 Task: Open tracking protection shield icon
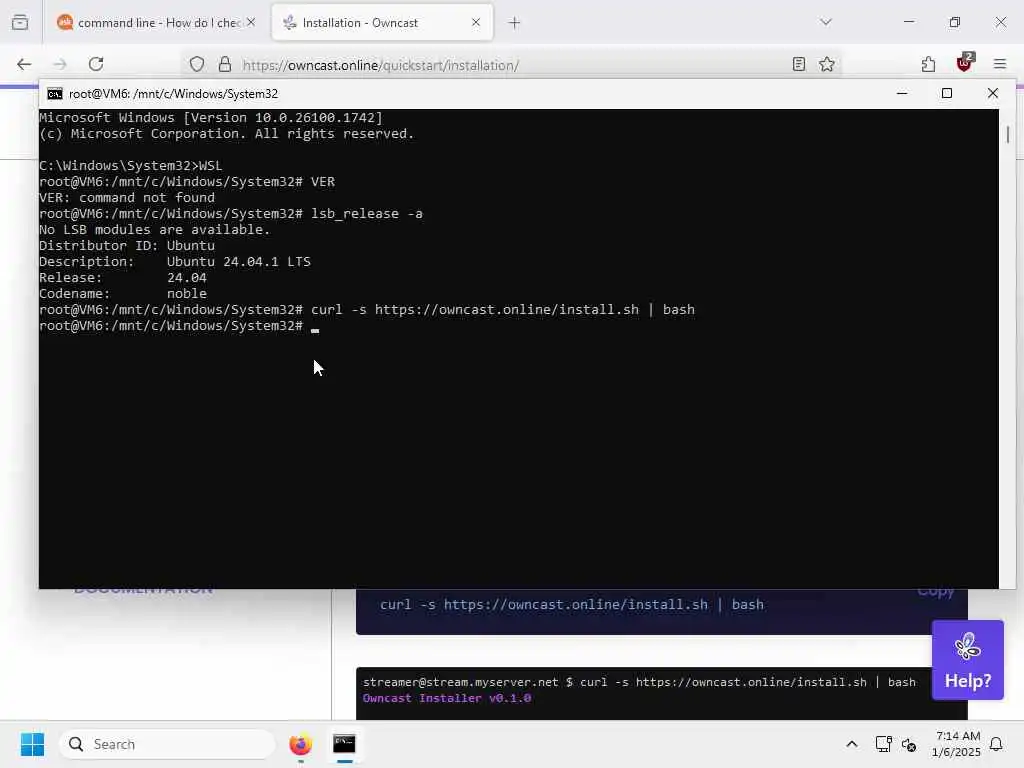(x=197, y=64)
